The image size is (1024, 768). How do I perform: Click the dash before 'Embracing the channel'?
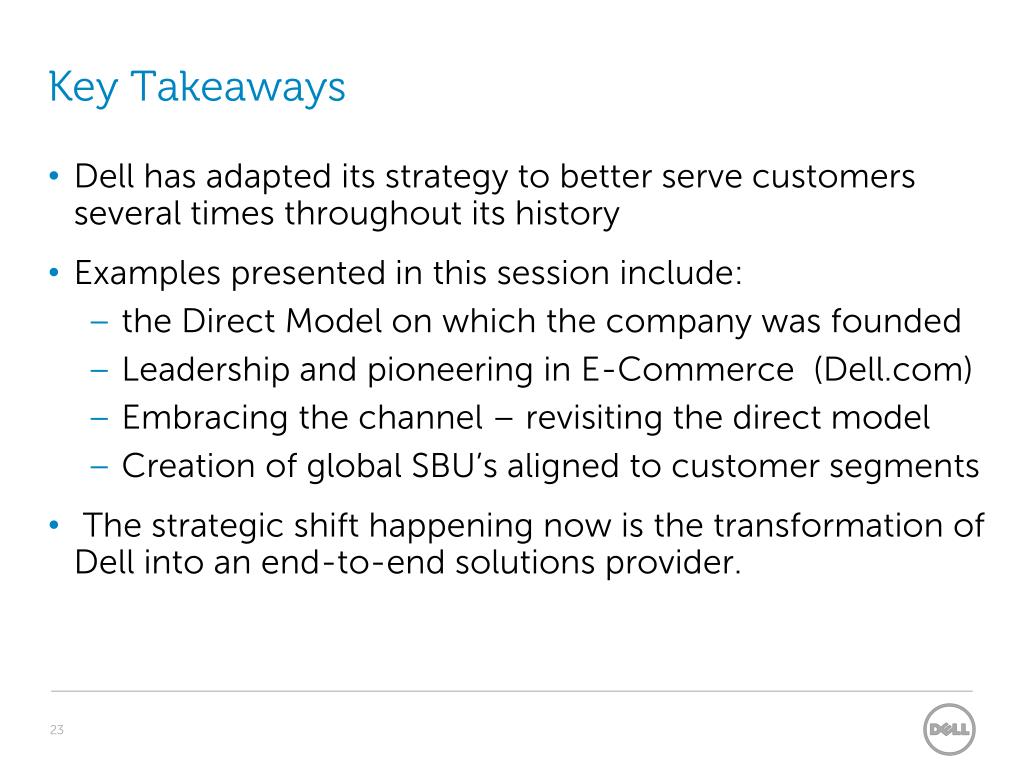99,419
